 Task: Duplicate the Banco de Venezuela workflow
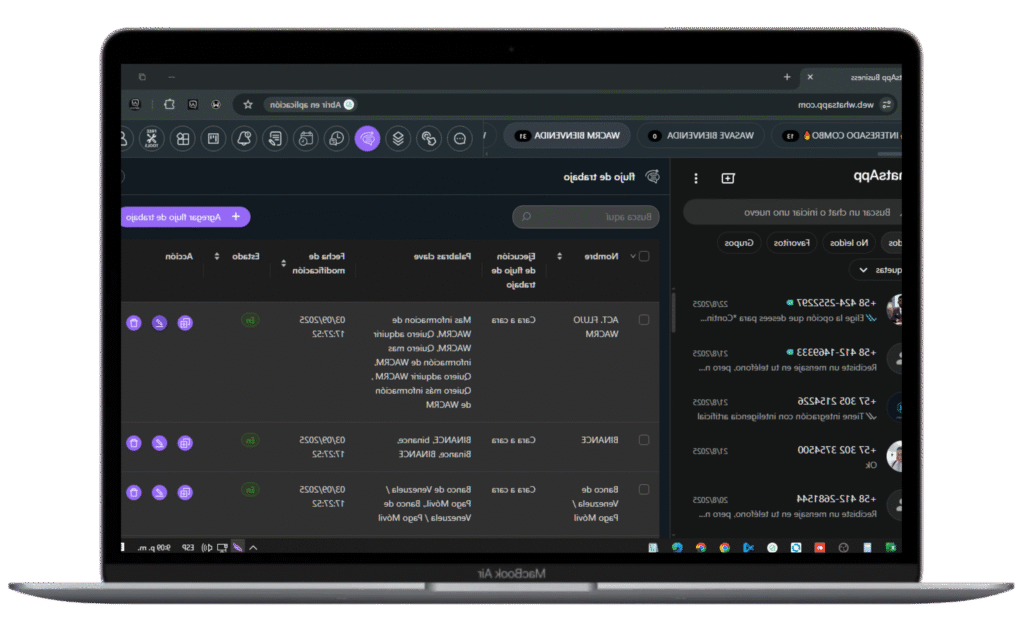click(x=185, y=492)
